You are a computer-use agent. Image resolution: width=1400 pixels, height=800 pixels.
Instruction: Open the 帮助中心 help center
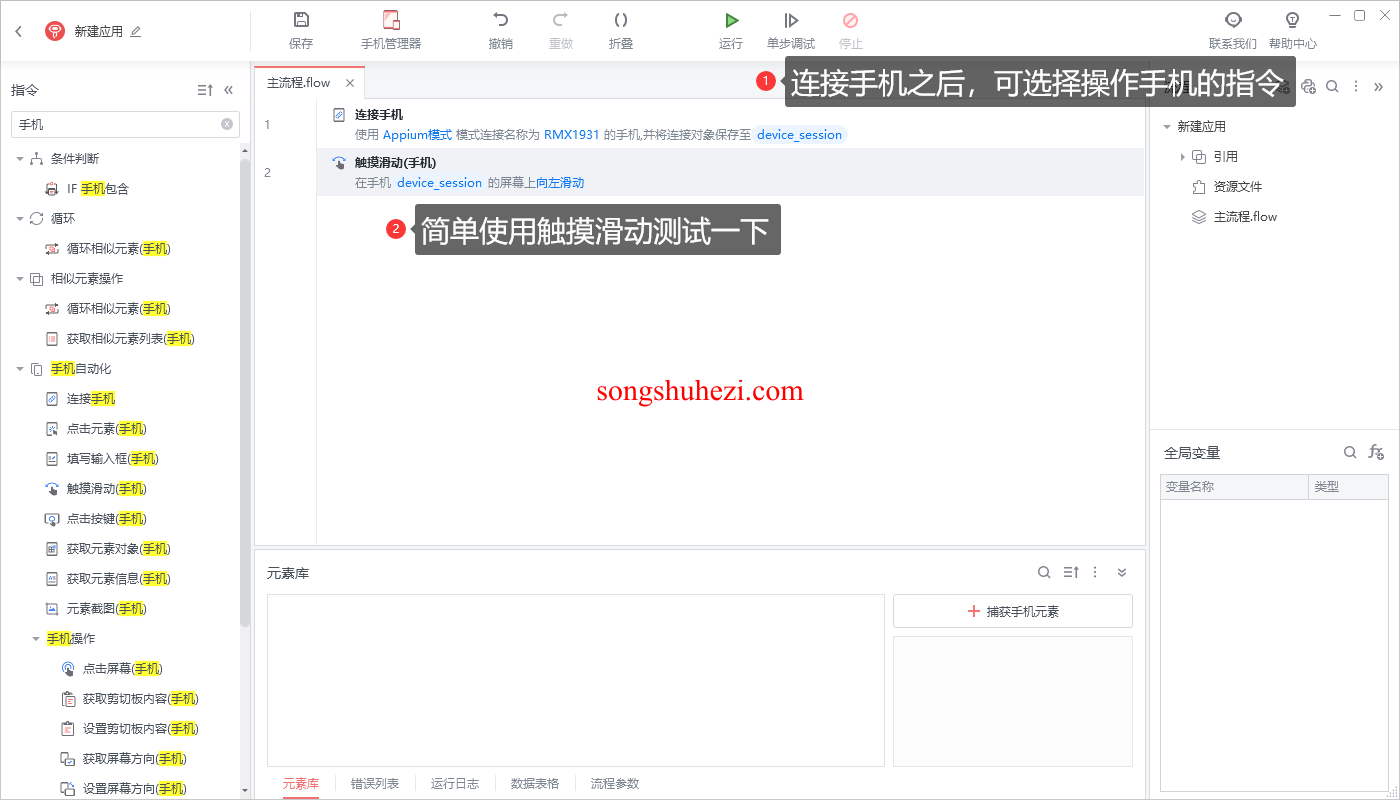pos(1293,31)
